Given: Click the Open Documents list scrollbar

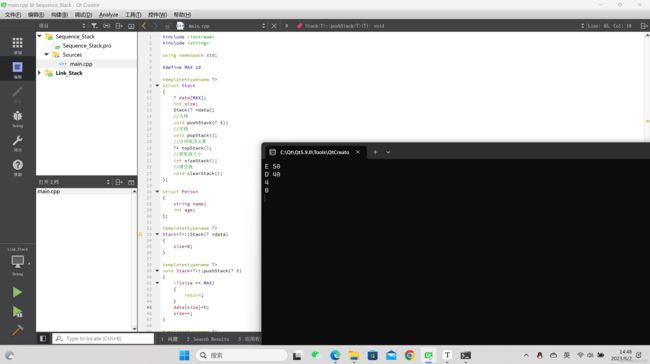Looking at the screenshot, I should [134, 260].
